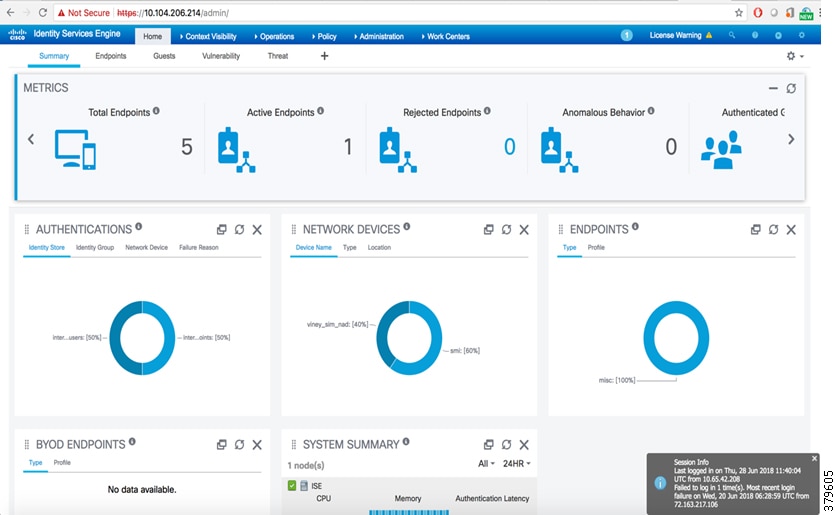The image size is (835, 515).
Task: Click the Active Endpoints count 1
Action: (x=348, y=146)
